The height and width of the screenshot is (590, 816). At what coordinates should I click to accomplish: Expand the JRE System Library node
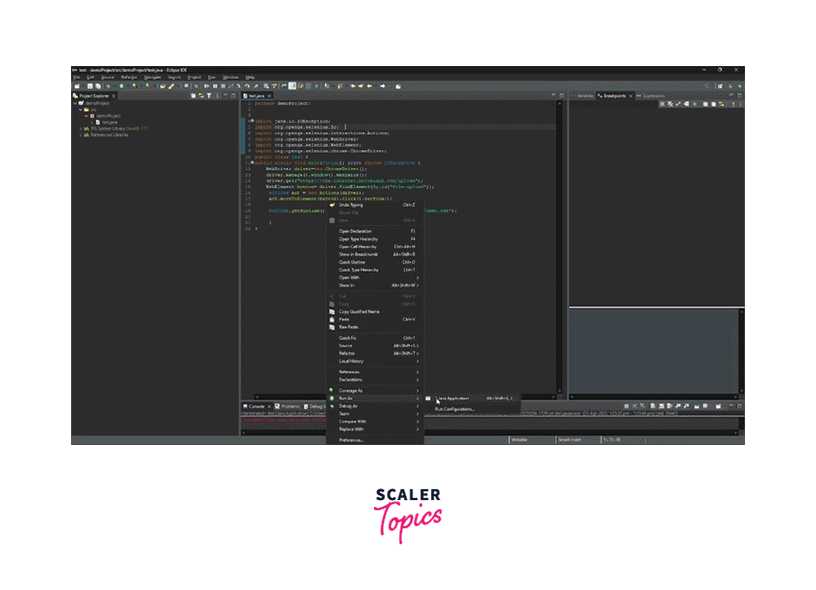(81, 128)
